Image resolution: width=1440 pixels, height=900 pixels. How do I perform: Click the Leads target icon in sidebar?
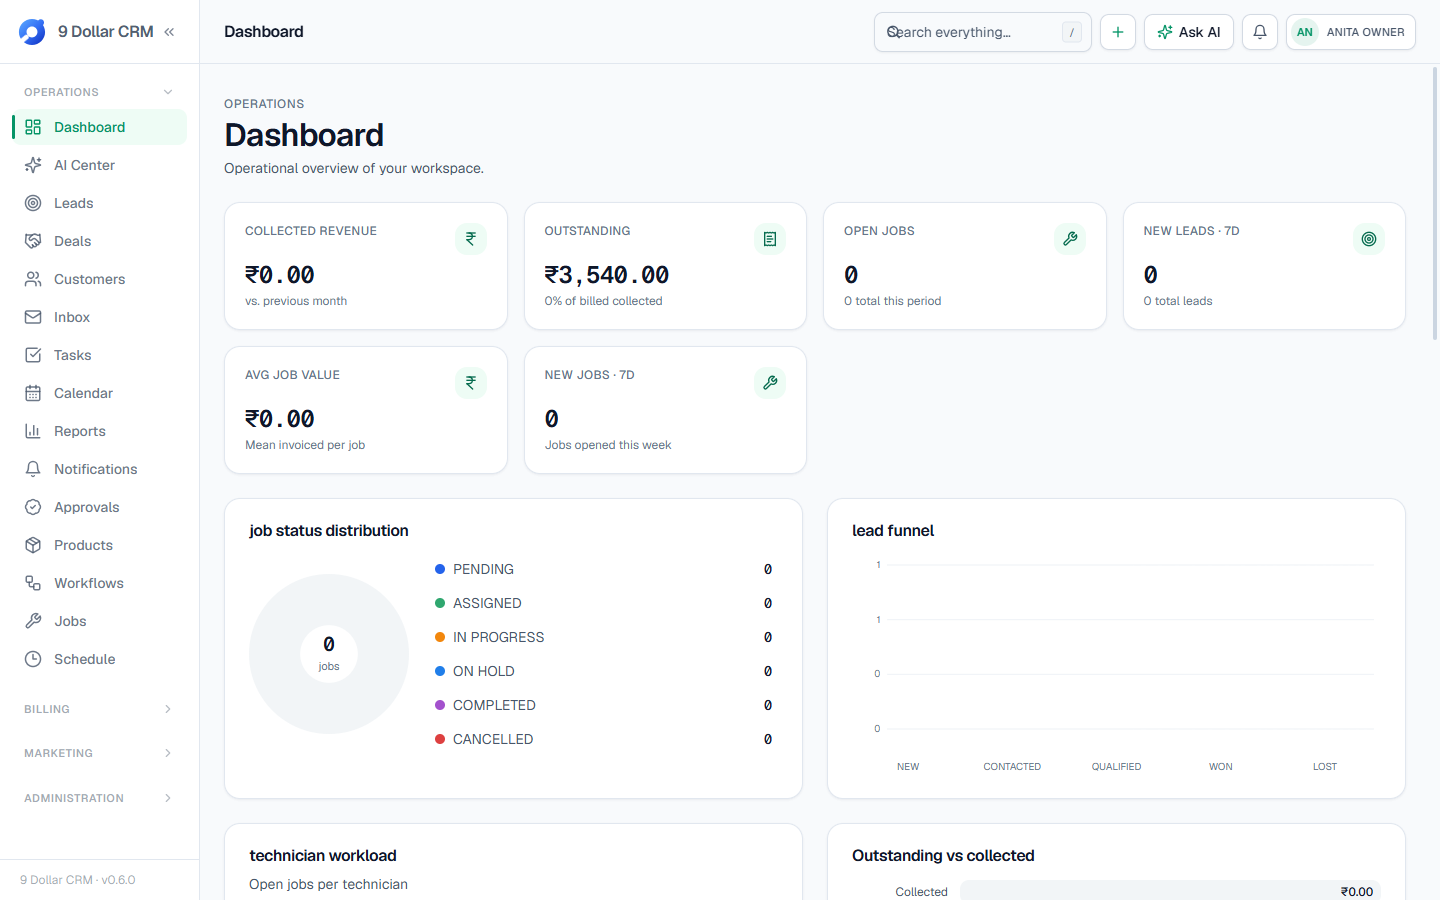pyautogui.click(x=33, y=203)
